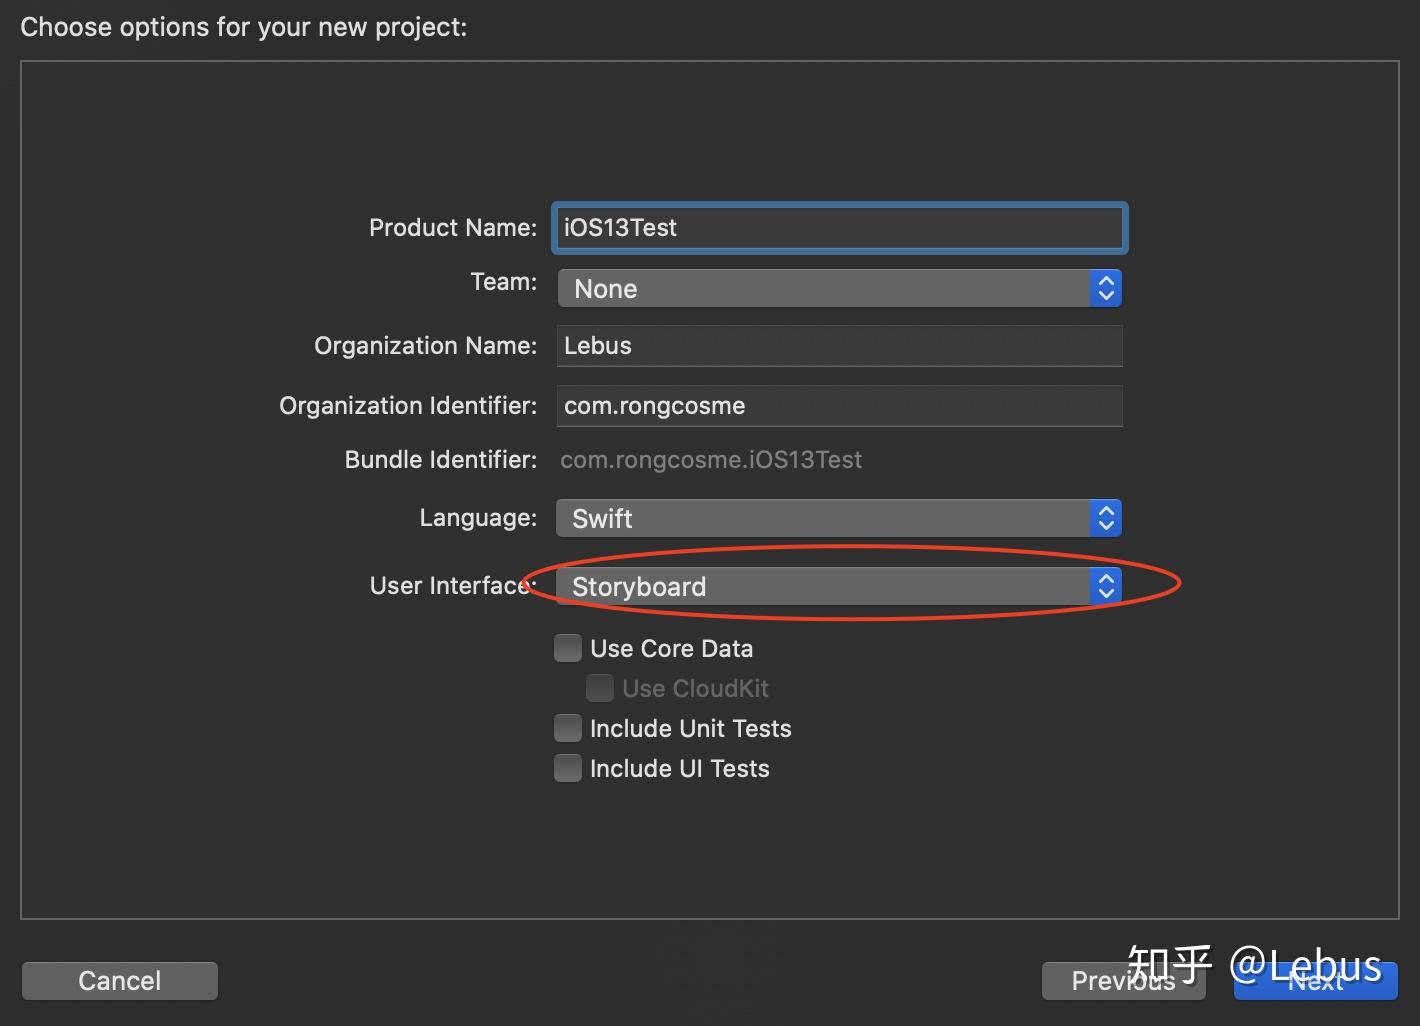Image resolution: width=1420 pixels, height=1026 pixels.
Task: Click the Use Core Data checkbox square
Action: [567, 647]
